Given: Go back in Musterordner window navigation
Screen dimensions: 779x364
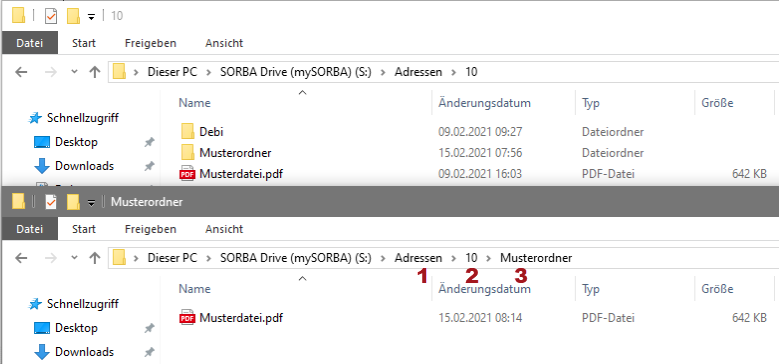Looking at the screenshot, I should [x=21, y=258].
